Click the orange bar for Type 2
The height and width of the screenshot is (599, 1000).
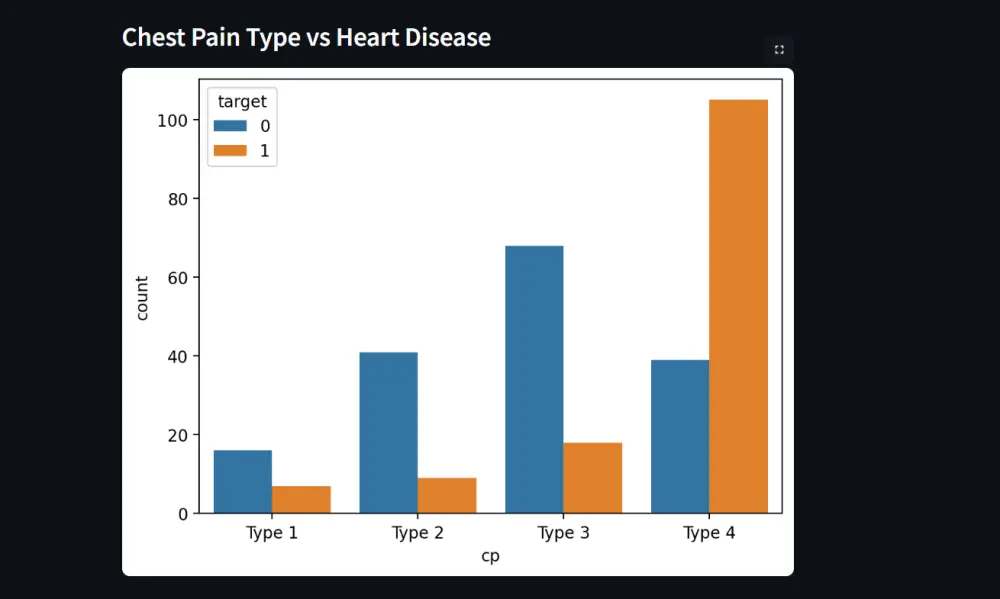(x=447, y=495)
